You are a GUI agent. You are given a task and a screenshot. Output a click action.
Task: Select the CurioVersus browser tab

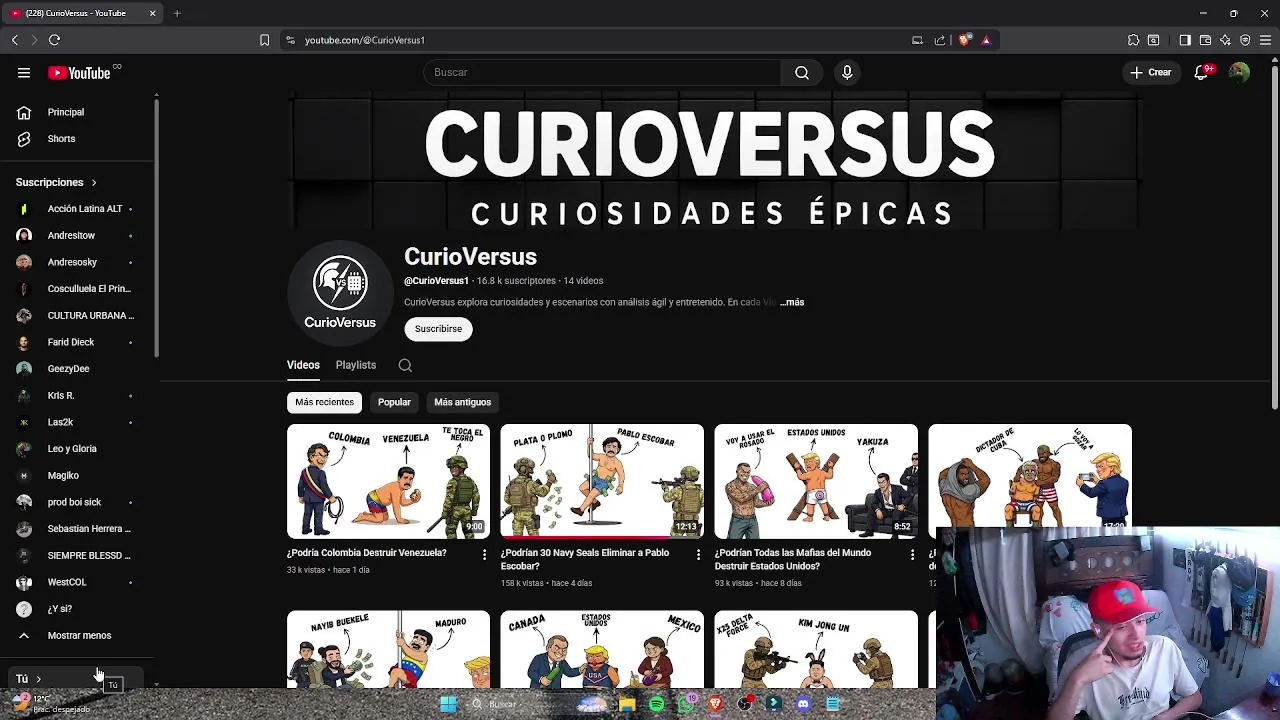point(82,13)
